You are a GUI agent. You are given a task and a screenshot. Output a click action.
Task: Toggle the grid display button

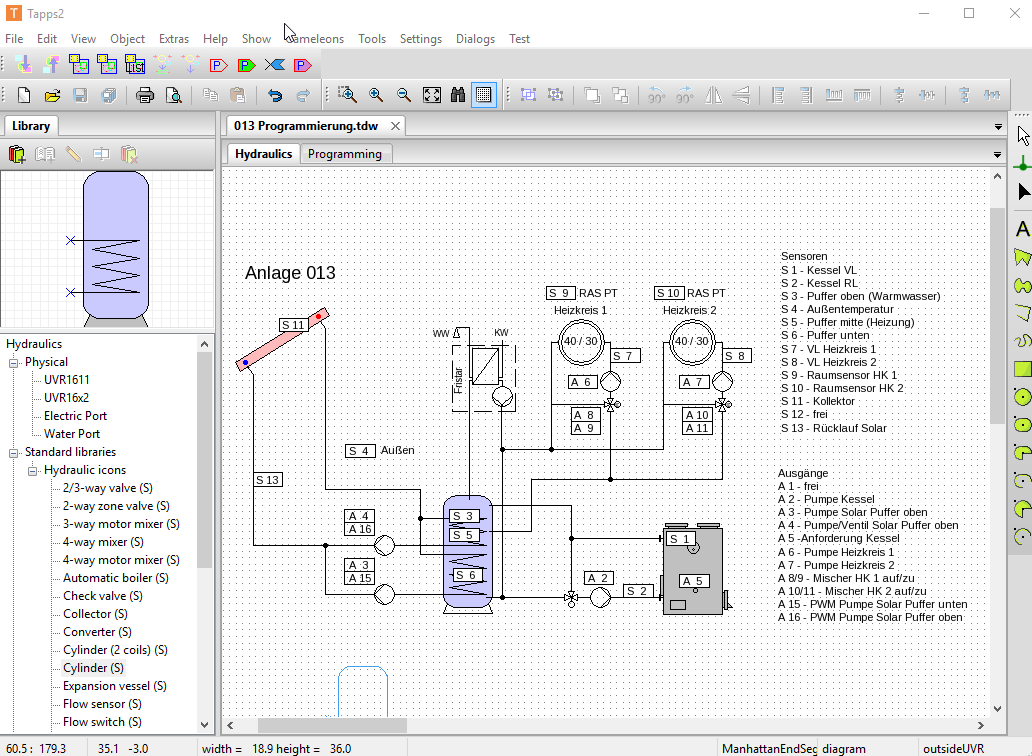tap(484, 95)
